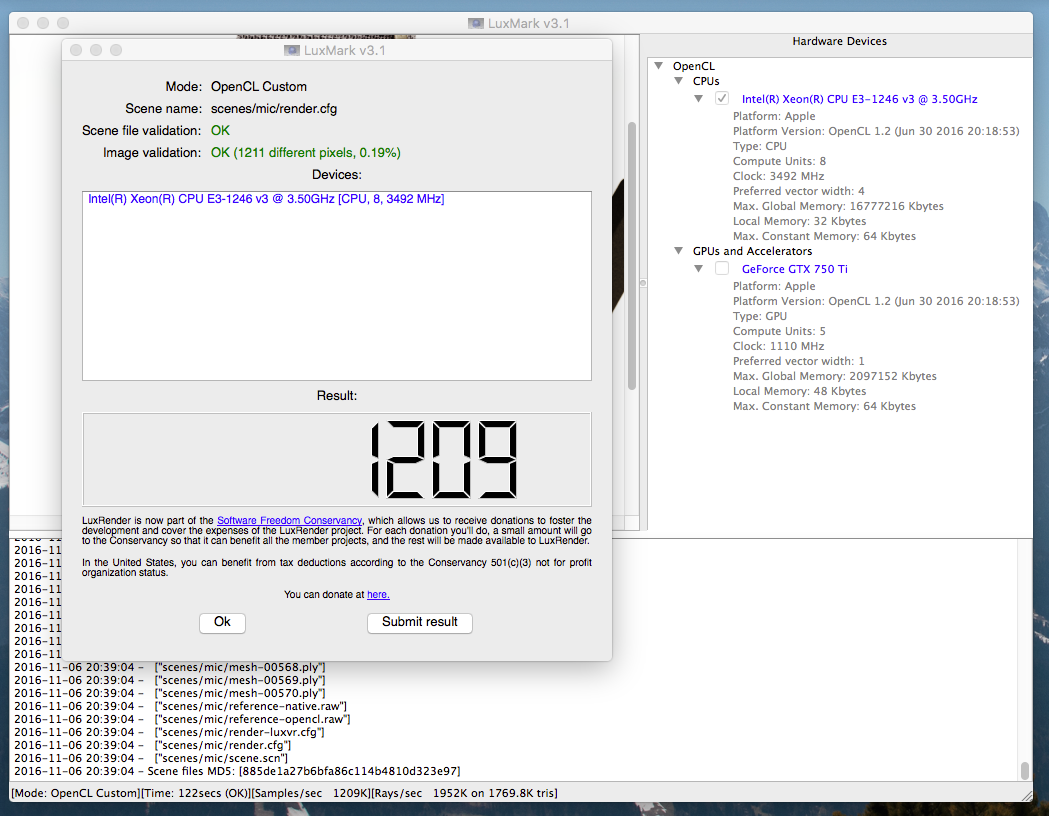This screenshot has height=816, width=1049.
Task: Collapse GPUs and Accelerators group
Action: point(679,251)
